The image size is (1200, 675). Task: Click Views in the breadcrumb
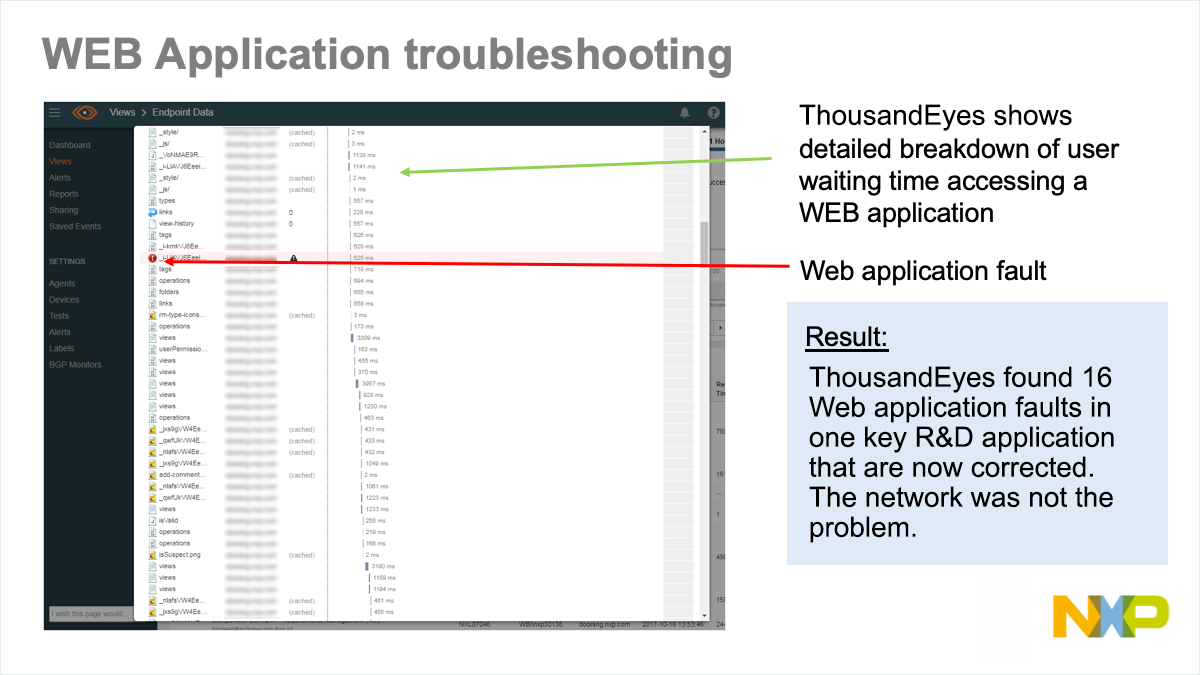122,113
